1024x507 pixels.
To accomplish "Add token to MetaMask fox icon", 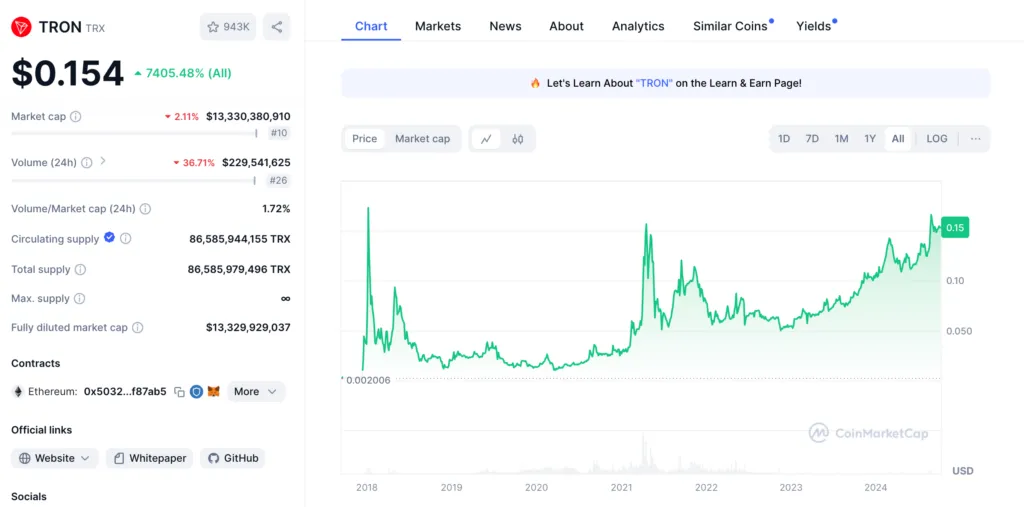I will (214, 392).
